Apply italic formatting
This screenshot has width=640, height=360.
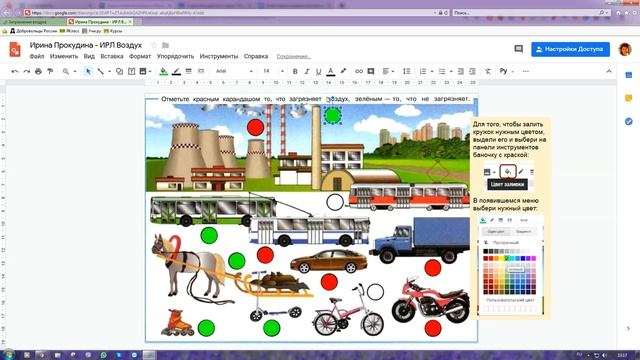pos(307,71)
